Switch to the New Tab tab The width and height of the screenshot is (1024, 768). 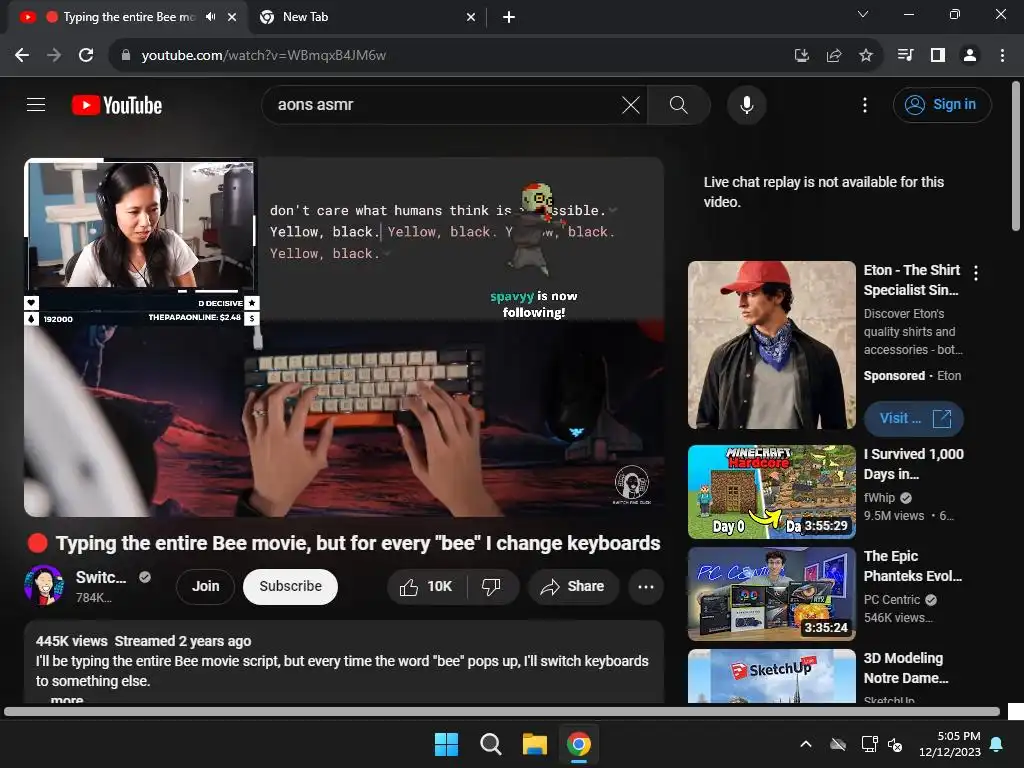366,17
